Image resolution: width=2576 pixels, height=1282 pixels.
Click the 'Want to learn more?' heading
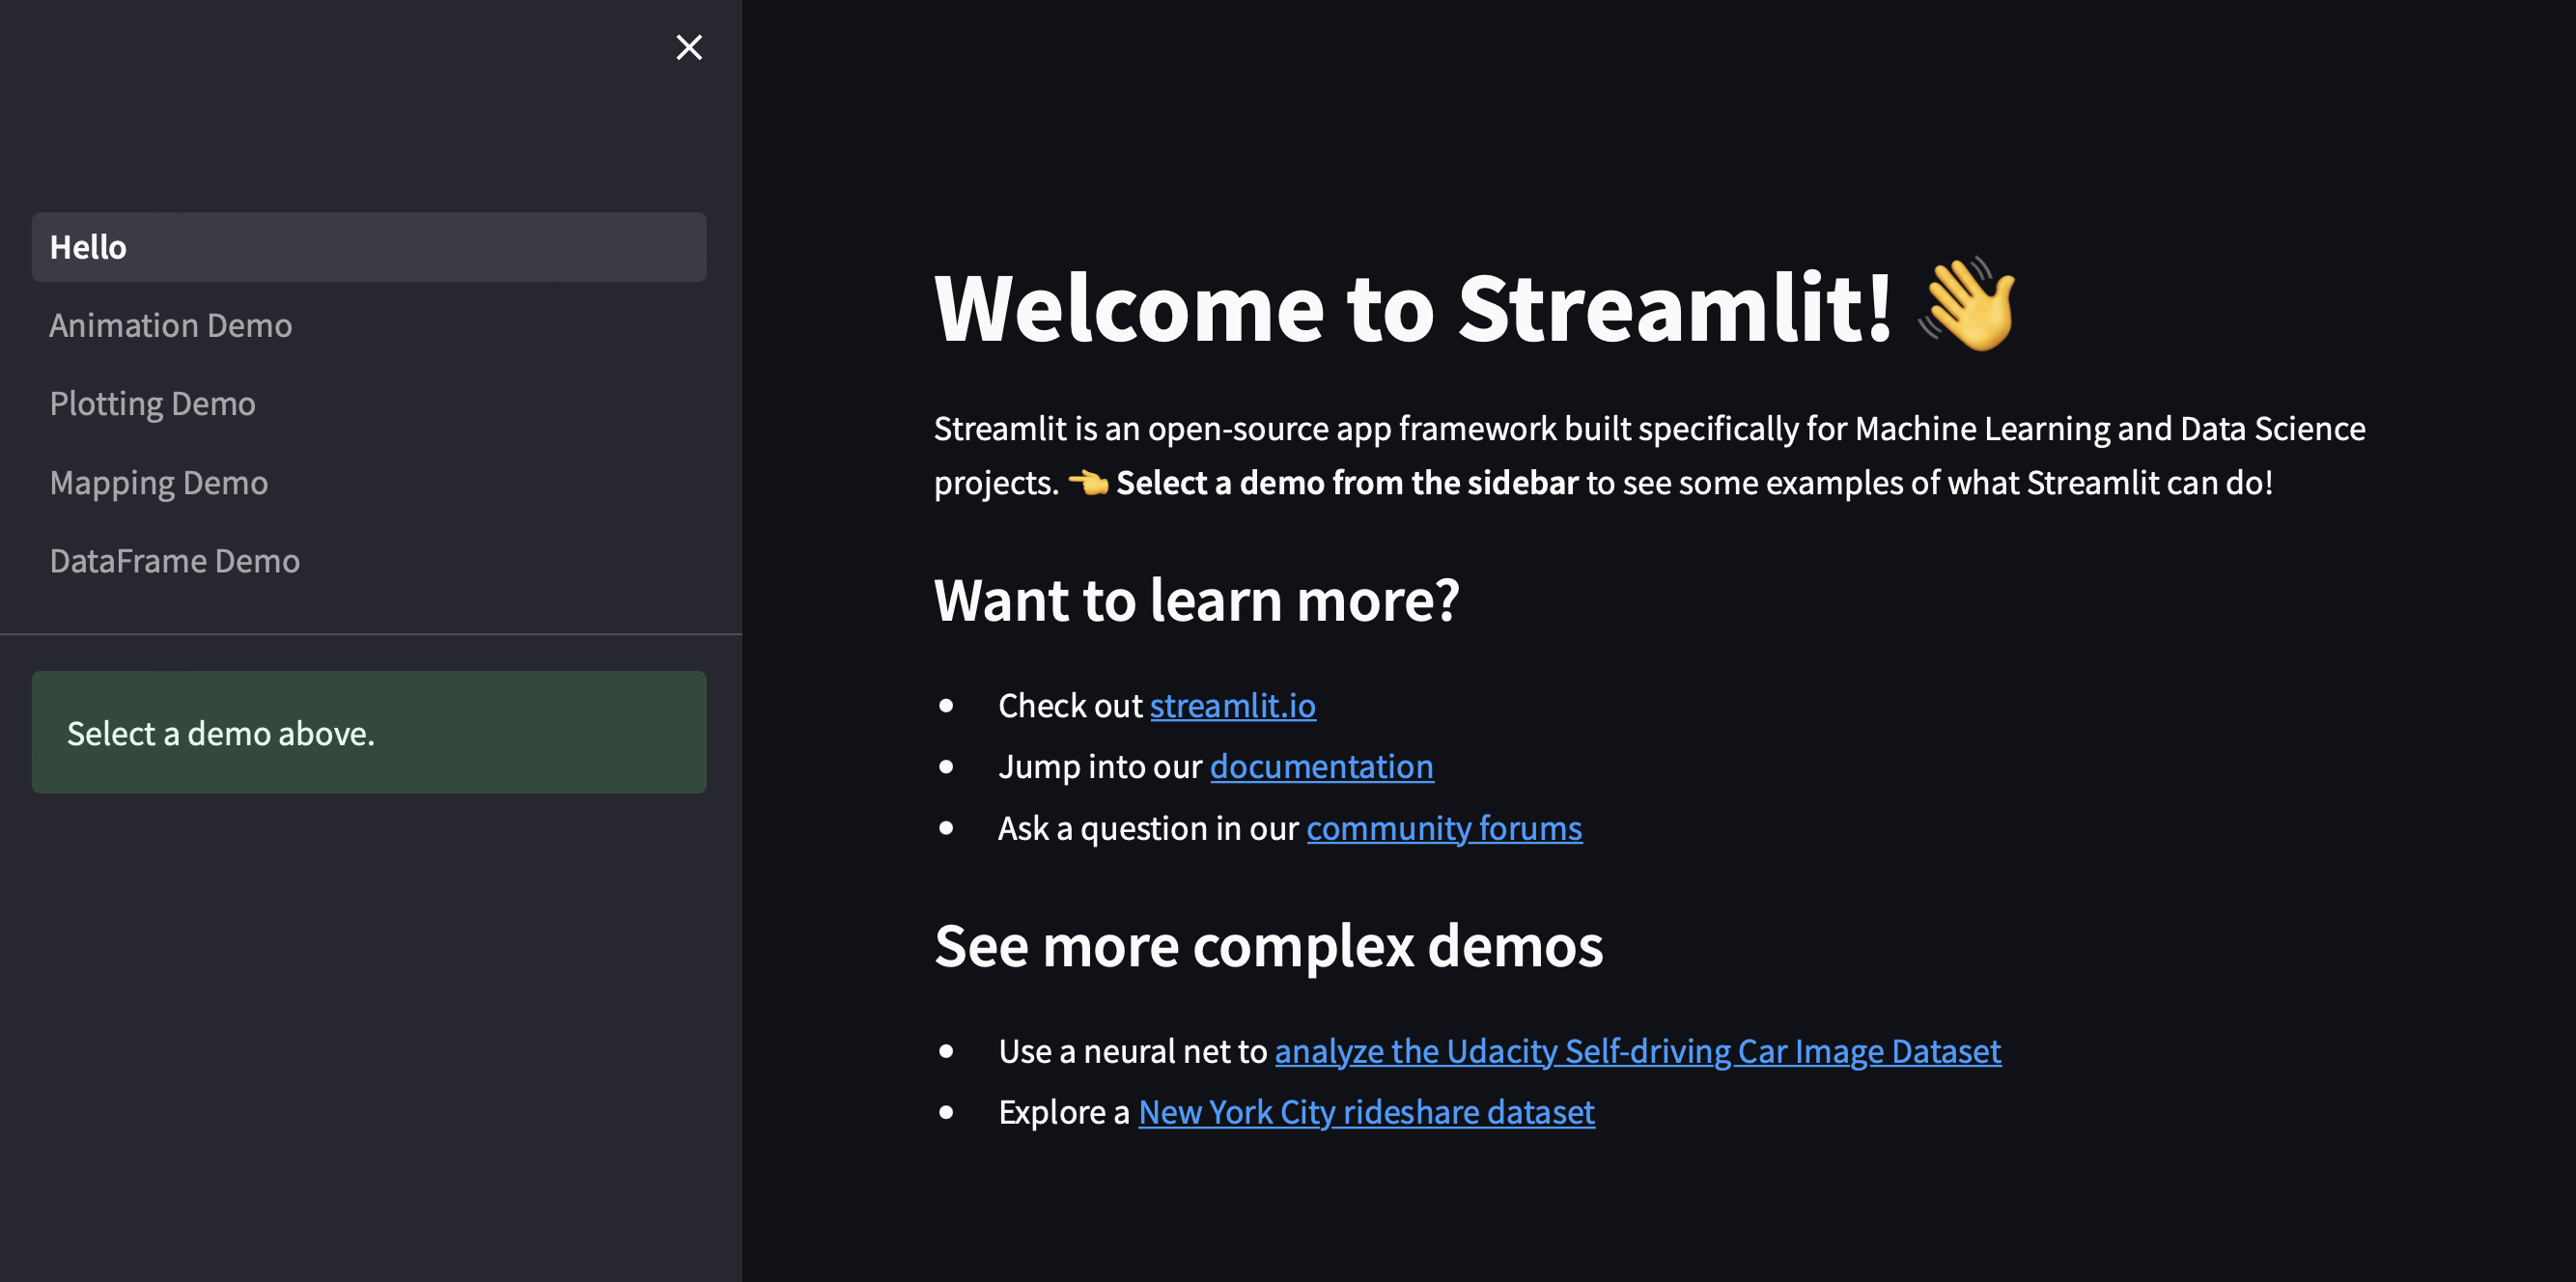(x=1196, y=601)
